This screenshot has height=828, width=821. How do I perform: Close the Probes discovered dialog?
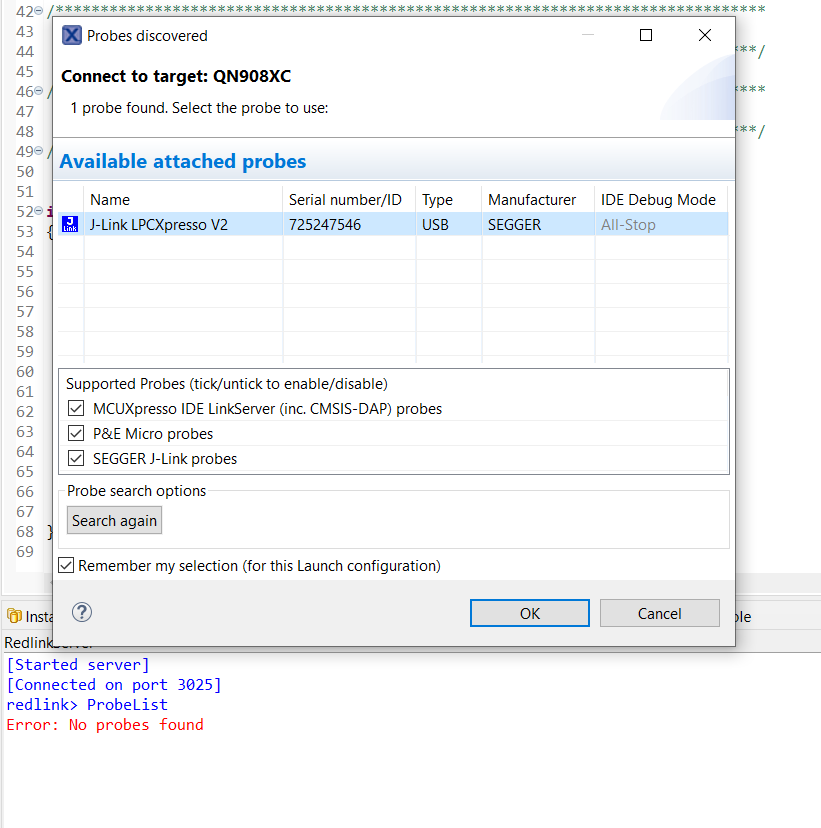click(x=704, y=35)
